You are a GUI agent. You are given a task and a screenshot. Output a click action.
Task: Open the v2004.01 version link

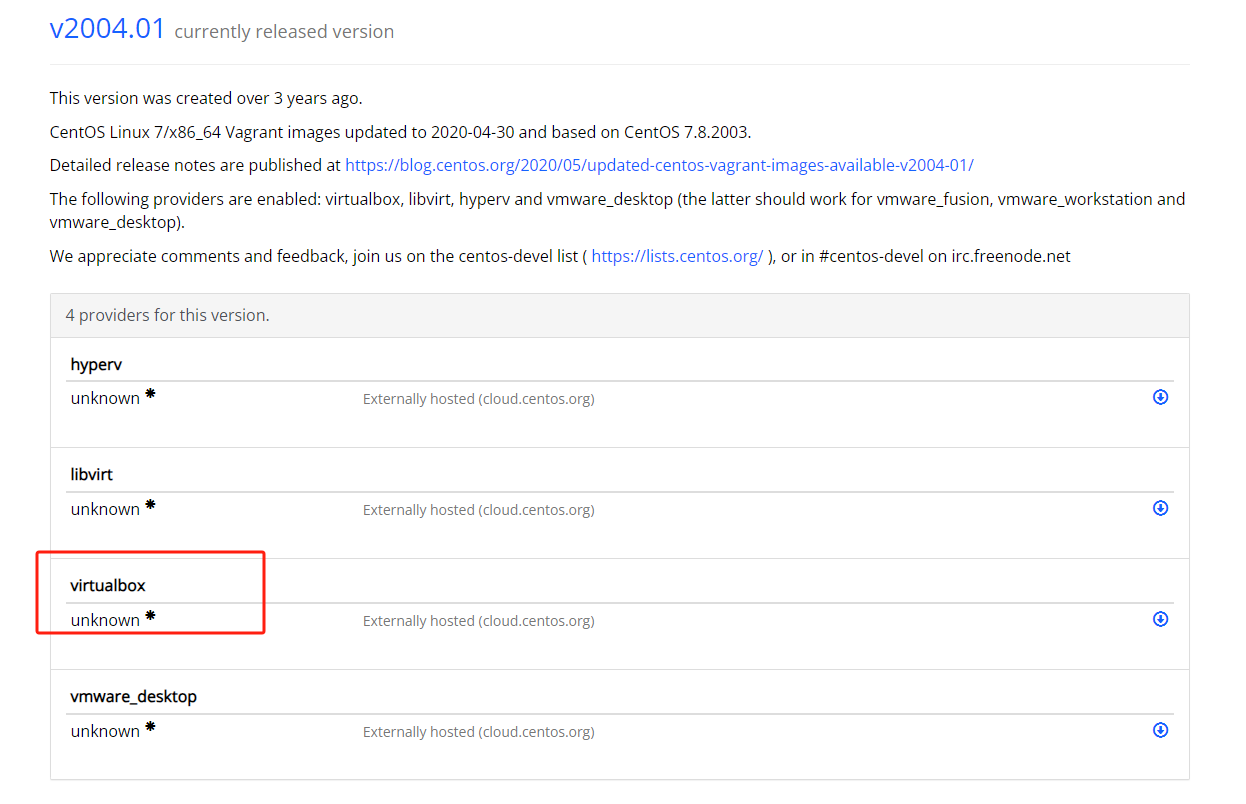[107, 28]
